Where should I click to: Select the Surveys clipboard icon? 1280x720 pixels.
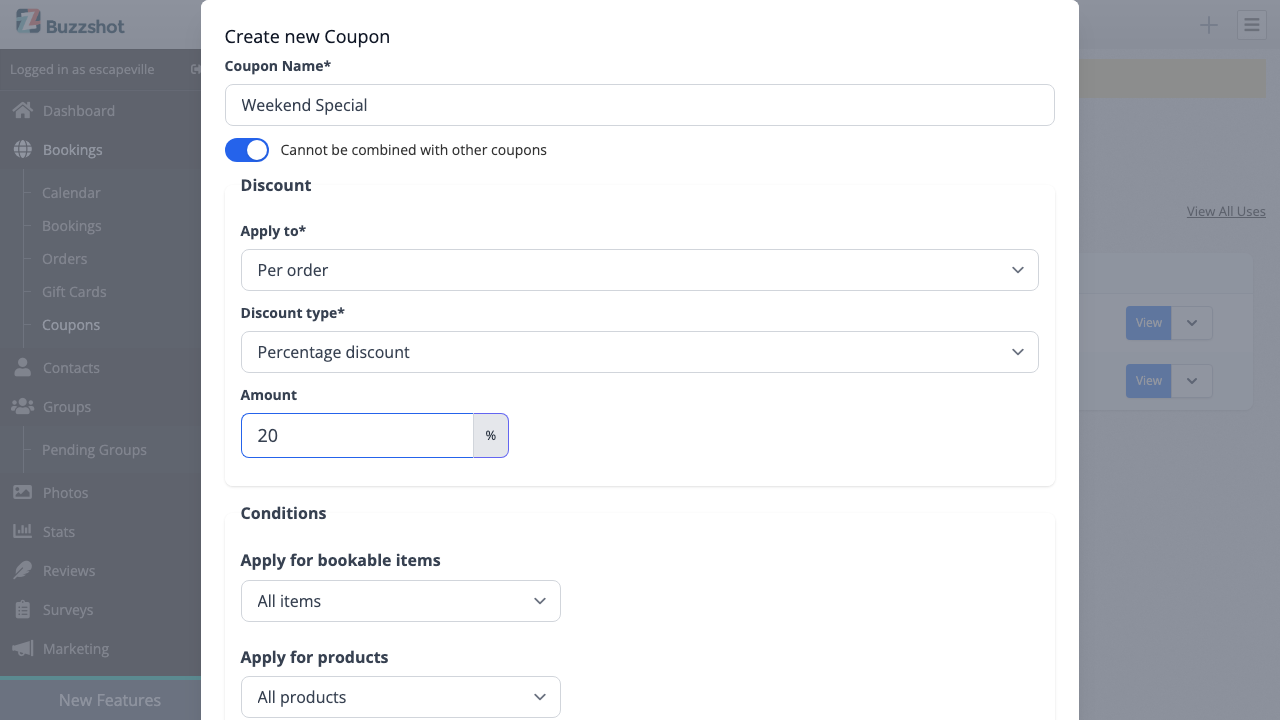pos(22,609)
